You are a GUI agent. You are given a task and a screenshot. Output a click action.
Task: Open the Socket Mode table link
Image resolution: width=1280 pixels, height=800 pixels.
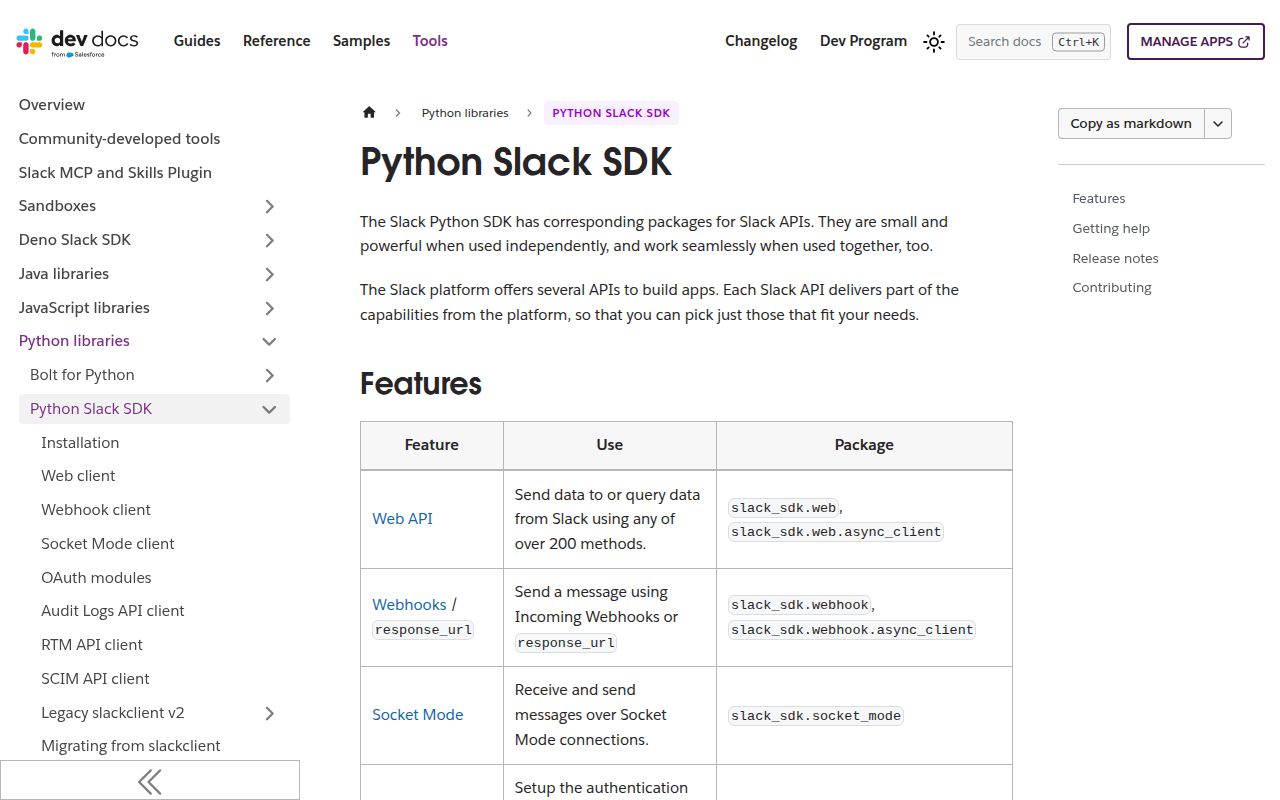click(x=418, y=715)
